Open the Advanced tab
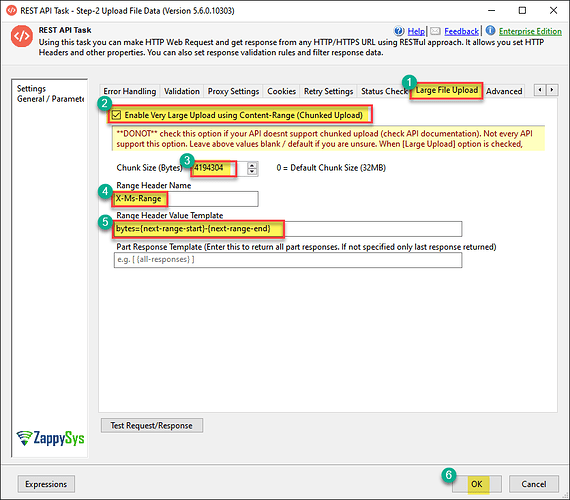 pos(504,91)
